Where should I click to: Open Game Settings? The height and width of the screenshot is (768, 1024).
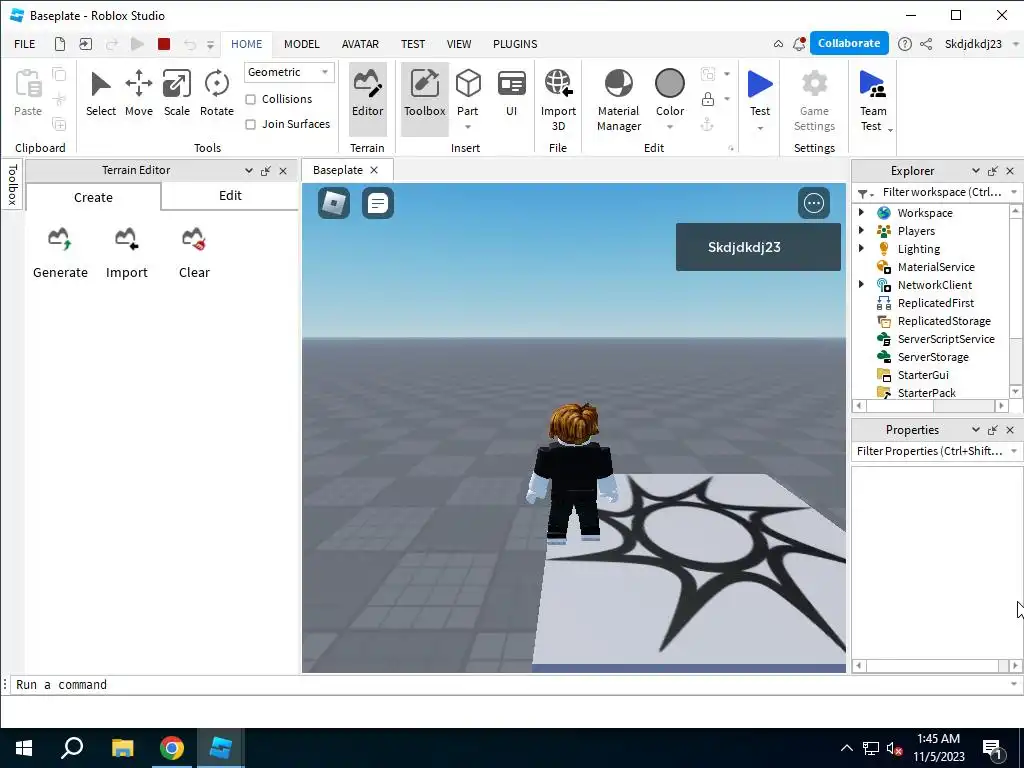[814, 99]
